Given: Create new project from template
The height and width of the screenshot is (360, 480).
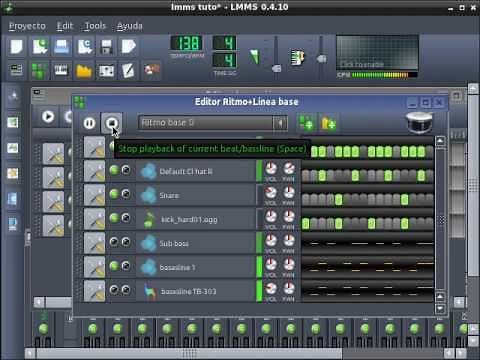Looking at the screenshot, I should pos(40,46).
